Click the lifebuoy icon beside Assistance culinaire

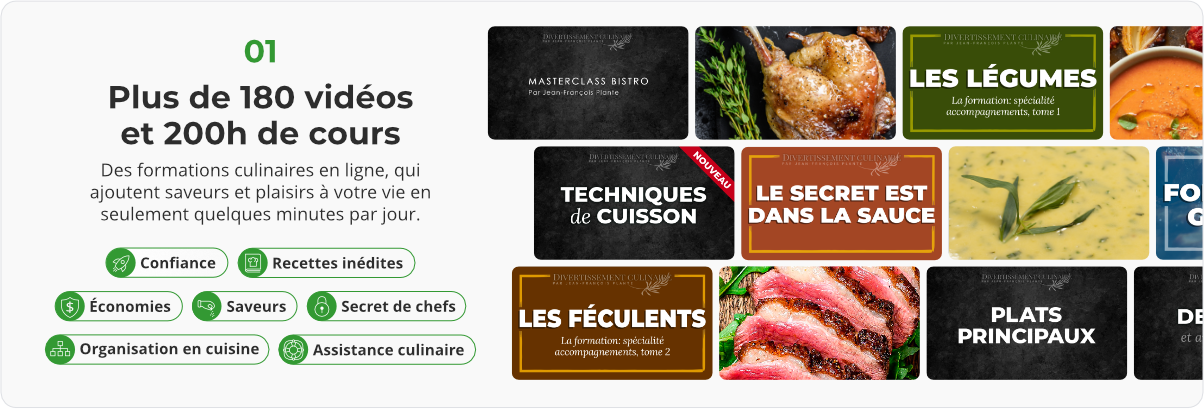(293, 350)
